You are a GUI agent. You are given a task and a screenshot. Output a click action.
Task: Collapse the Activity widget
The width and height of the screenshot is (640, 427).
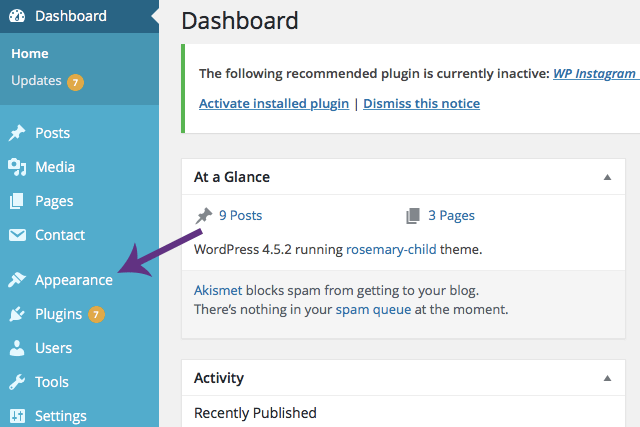click(x=607, y=378)
